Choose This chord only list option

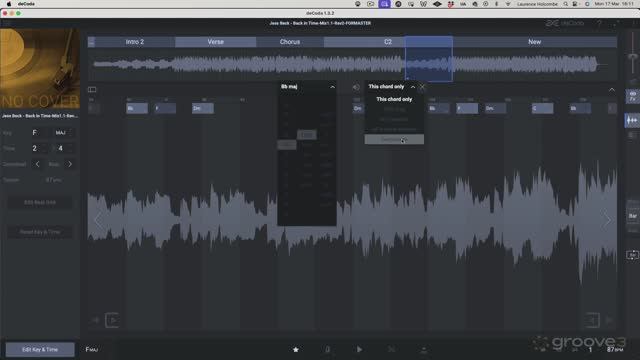click(394, 99)
